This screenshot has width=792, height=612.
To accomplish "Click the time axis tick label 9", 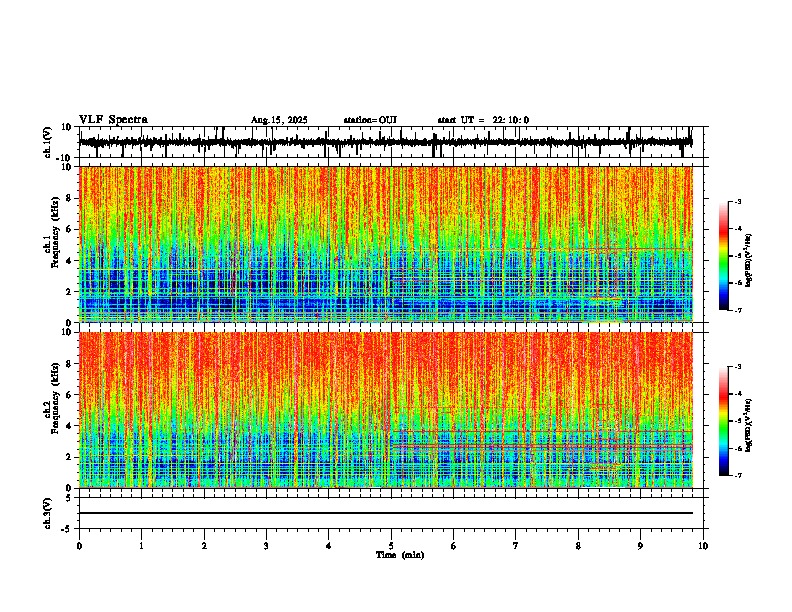I will point(640,546).
